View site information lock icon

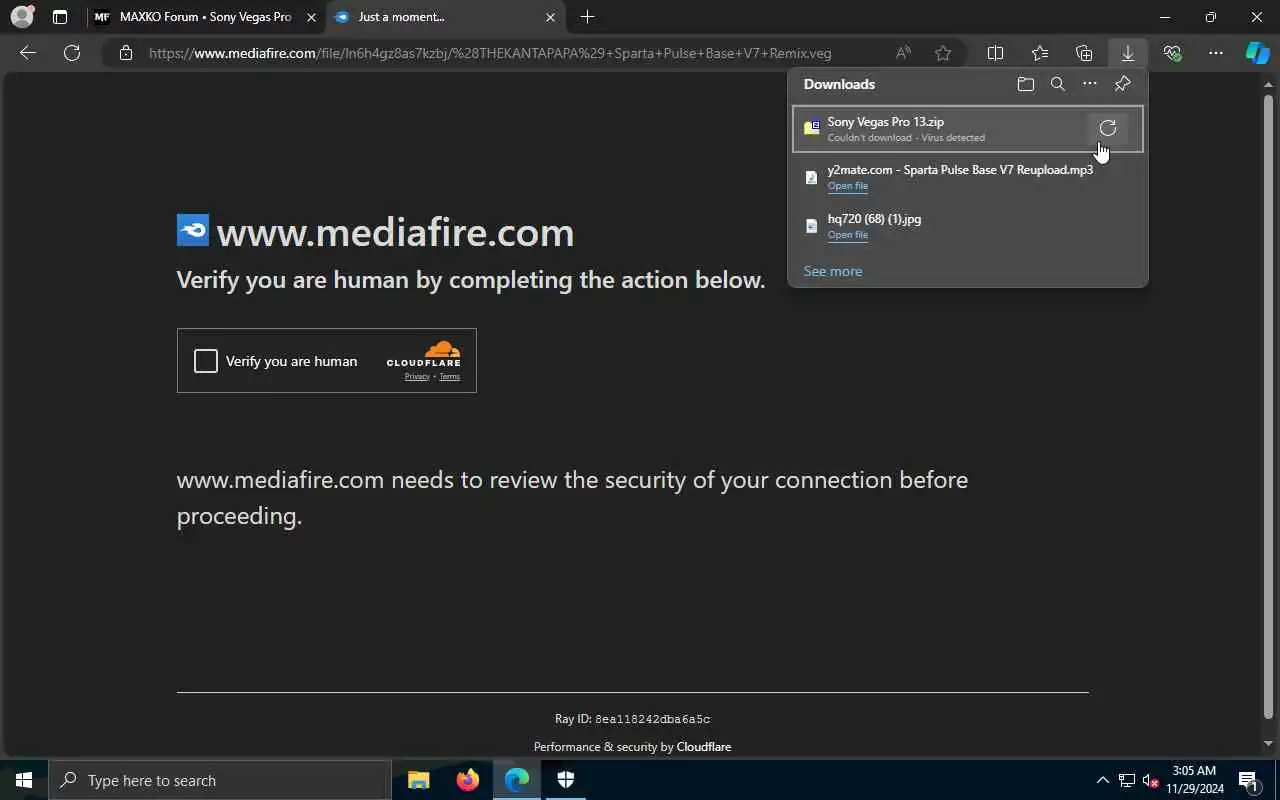[x=126, y=53]
